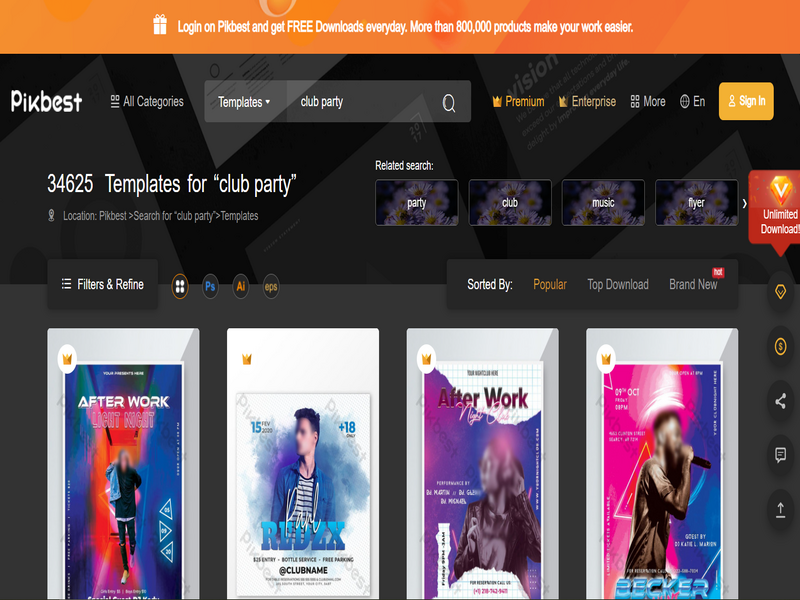The width and height of the screenshot is (800, 600).
Task: Click the back-to-top arrow icon
Action: tap(780, 509)
